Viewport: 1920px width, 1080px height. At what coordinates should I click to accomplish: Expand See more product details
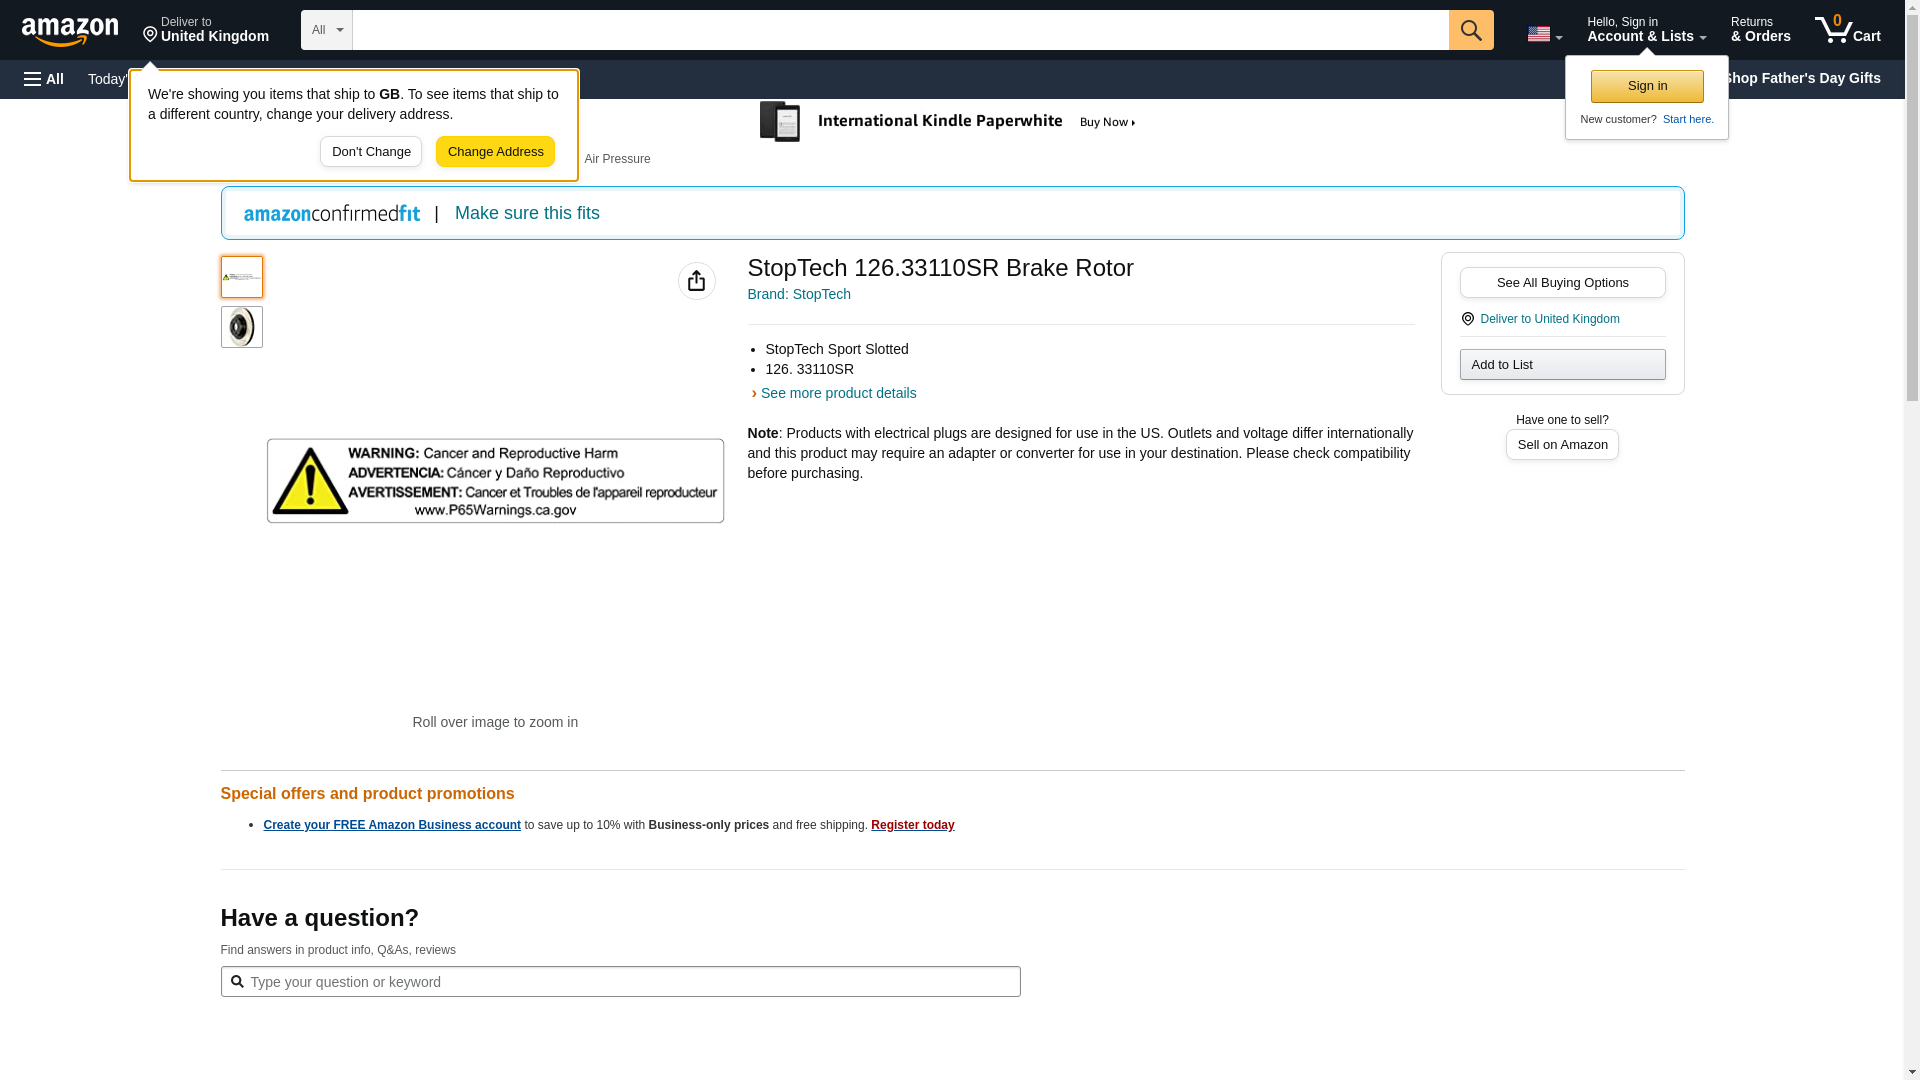pyautogui.click(x=838, y=393)
